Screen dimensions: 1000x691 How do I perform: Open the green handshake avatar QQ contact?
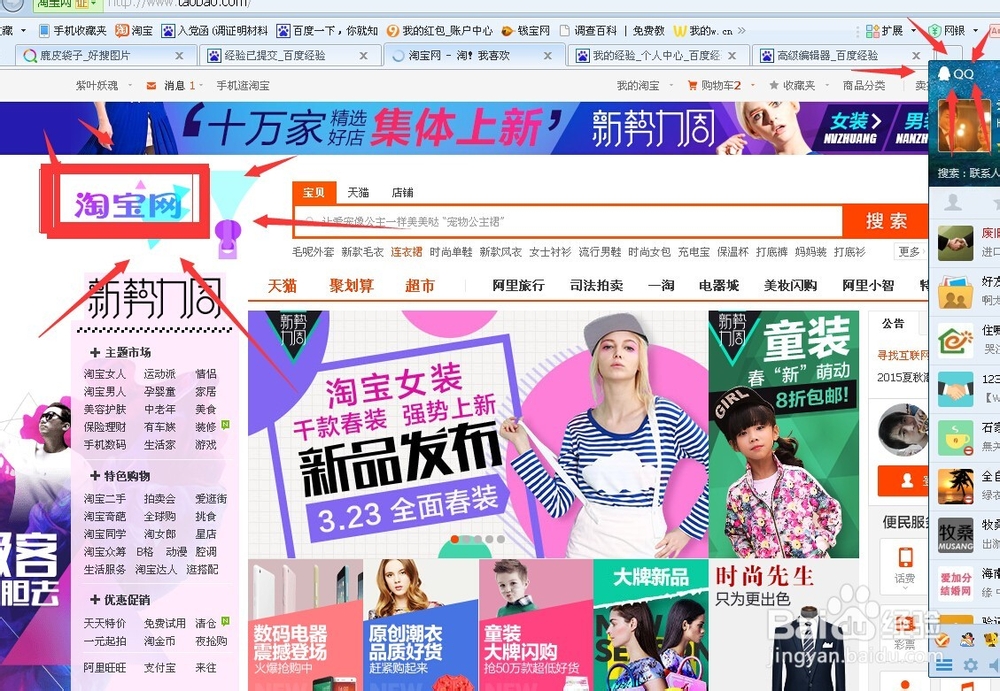coord(955,242)
